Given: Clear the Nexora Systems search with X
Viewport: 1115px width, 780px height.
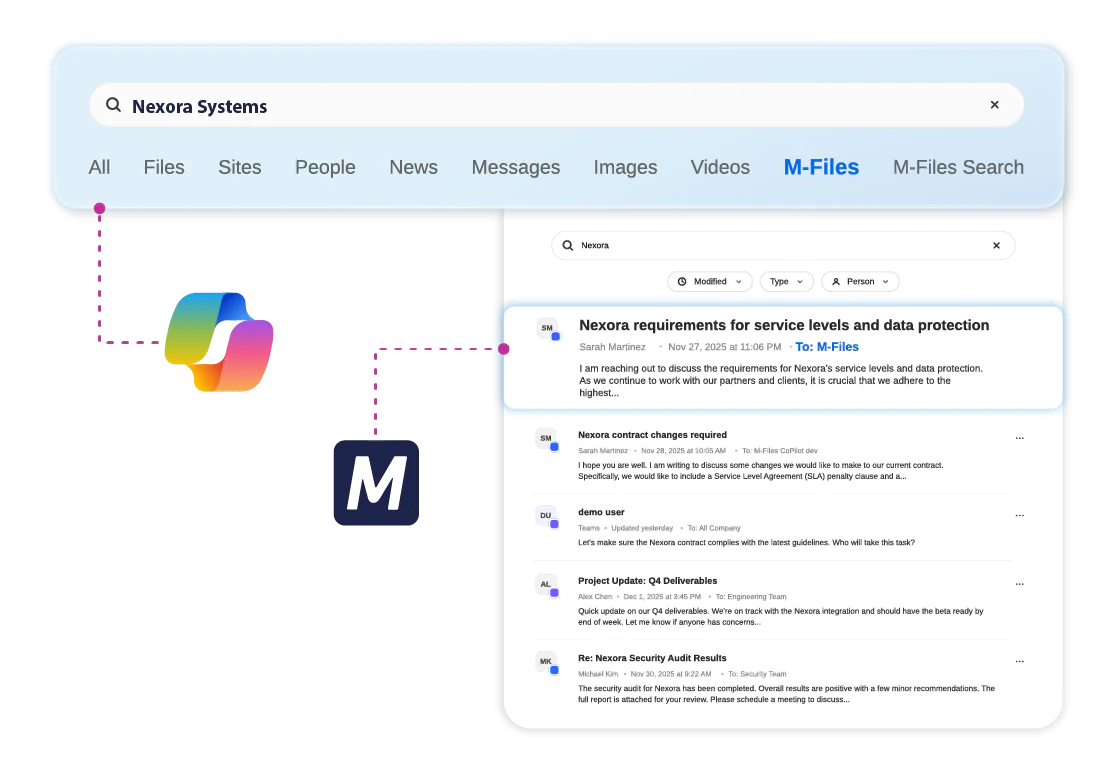Looking at the screenshot, I should pyautogui.click(x=994, y=105).
